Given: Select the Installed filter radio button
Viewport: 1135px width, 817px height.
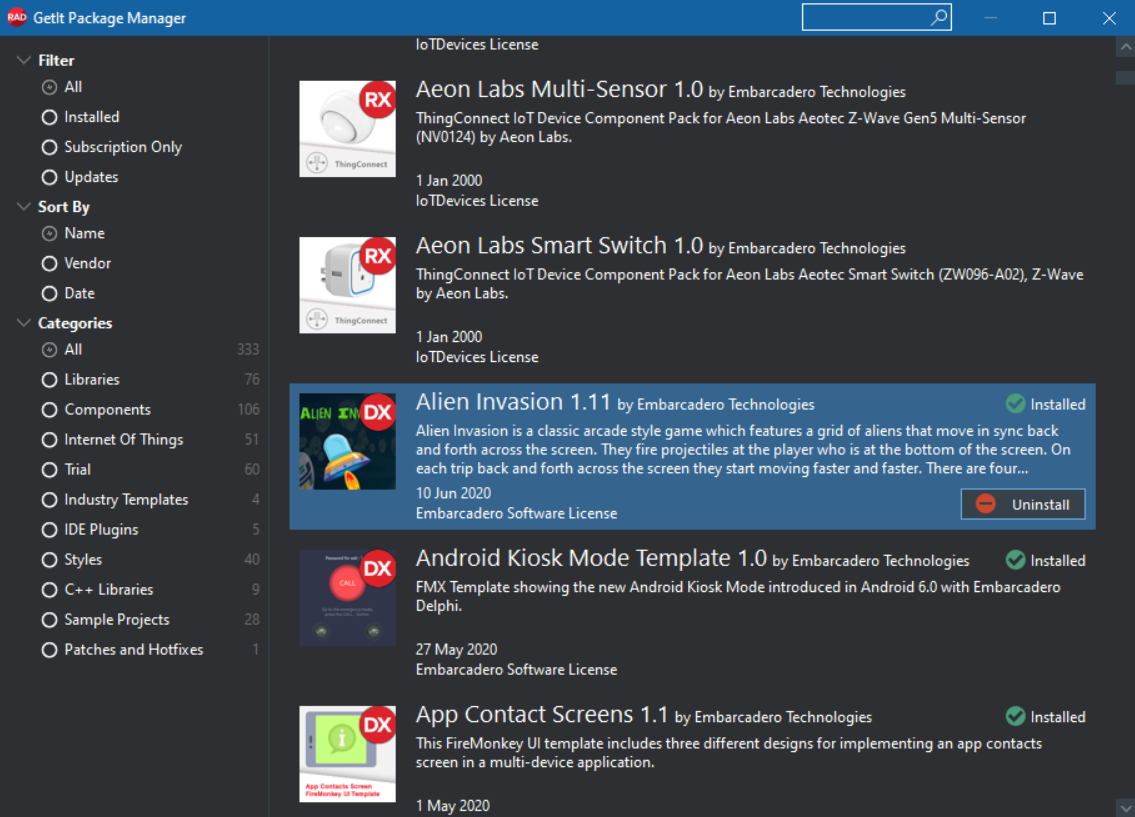Looking at the screenshot, I should [49, 117].
